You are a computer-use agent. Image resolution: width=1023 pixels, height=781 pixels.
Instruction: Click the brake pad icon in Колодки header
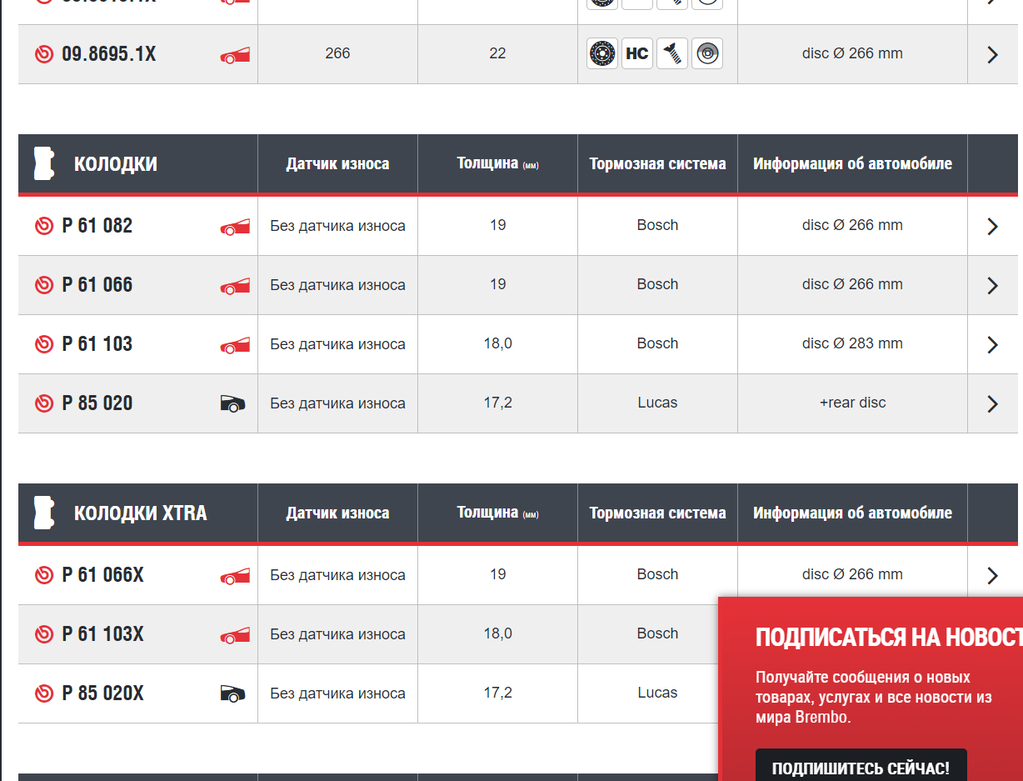click(44, 163)
